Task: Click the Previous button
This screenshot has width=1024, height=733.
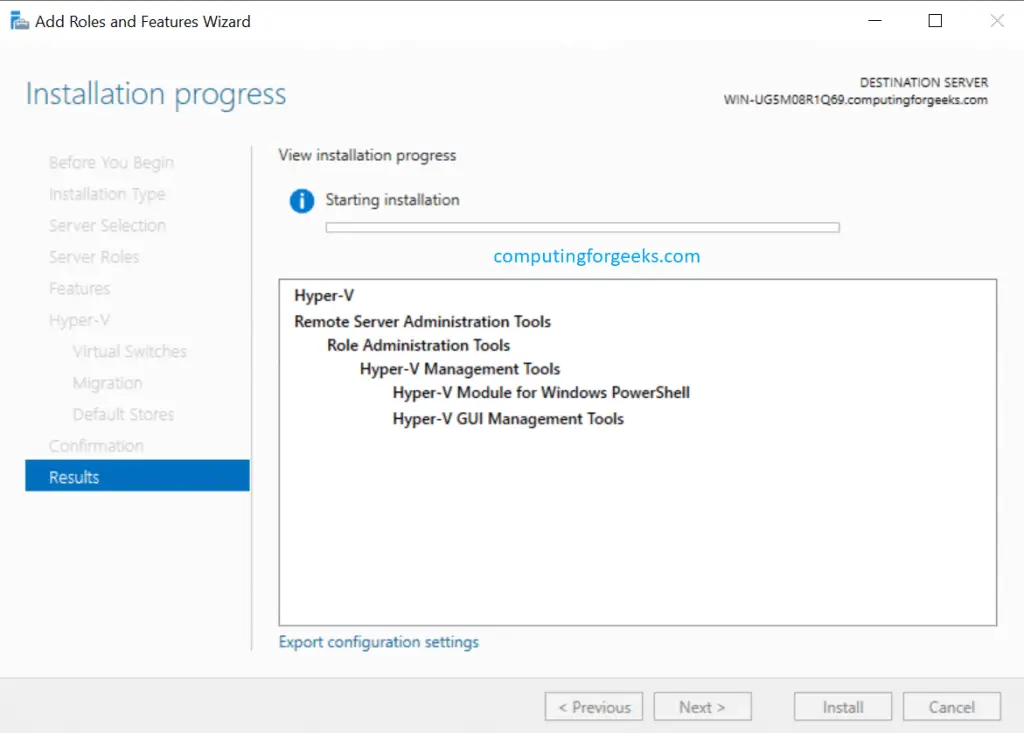Action: click(594, 707)
